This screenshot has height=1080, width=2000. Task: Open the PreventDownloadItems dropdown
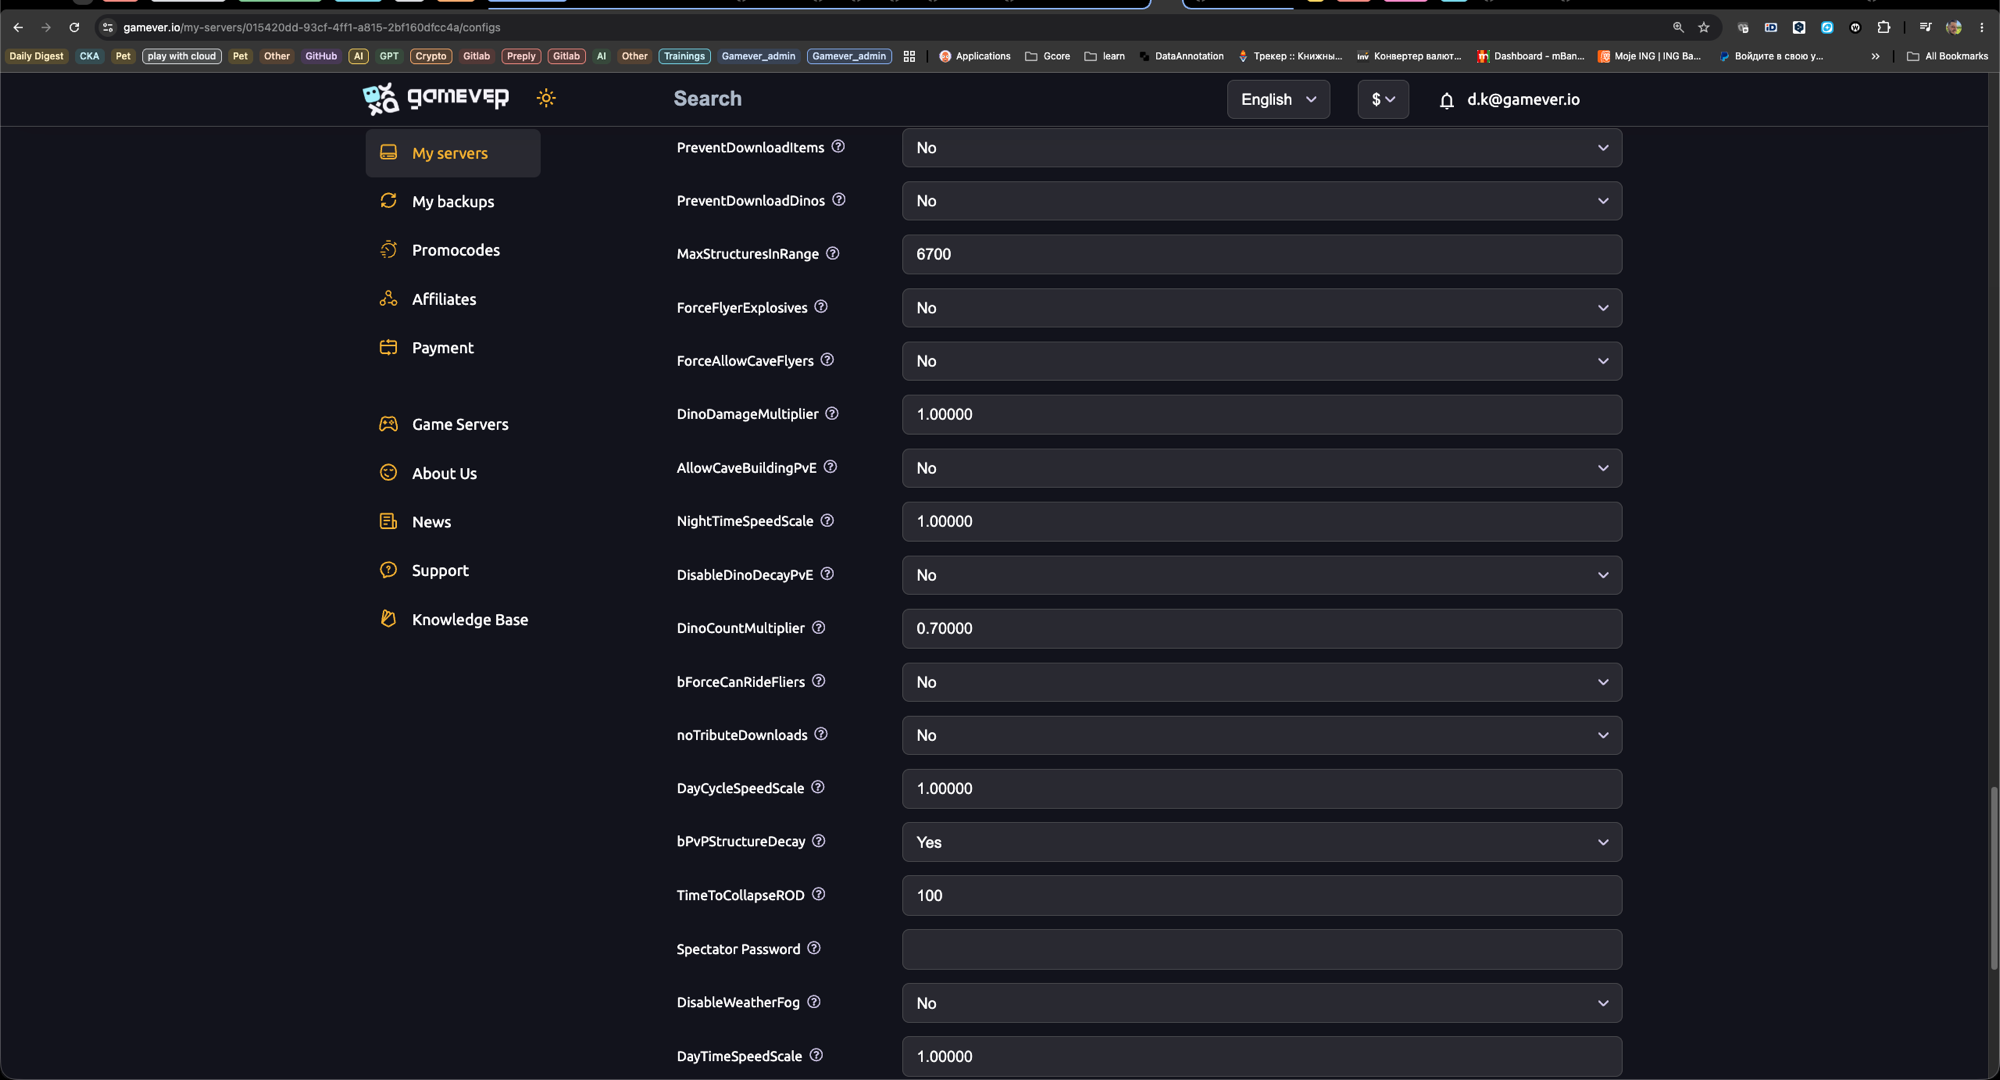[1261, 148]
